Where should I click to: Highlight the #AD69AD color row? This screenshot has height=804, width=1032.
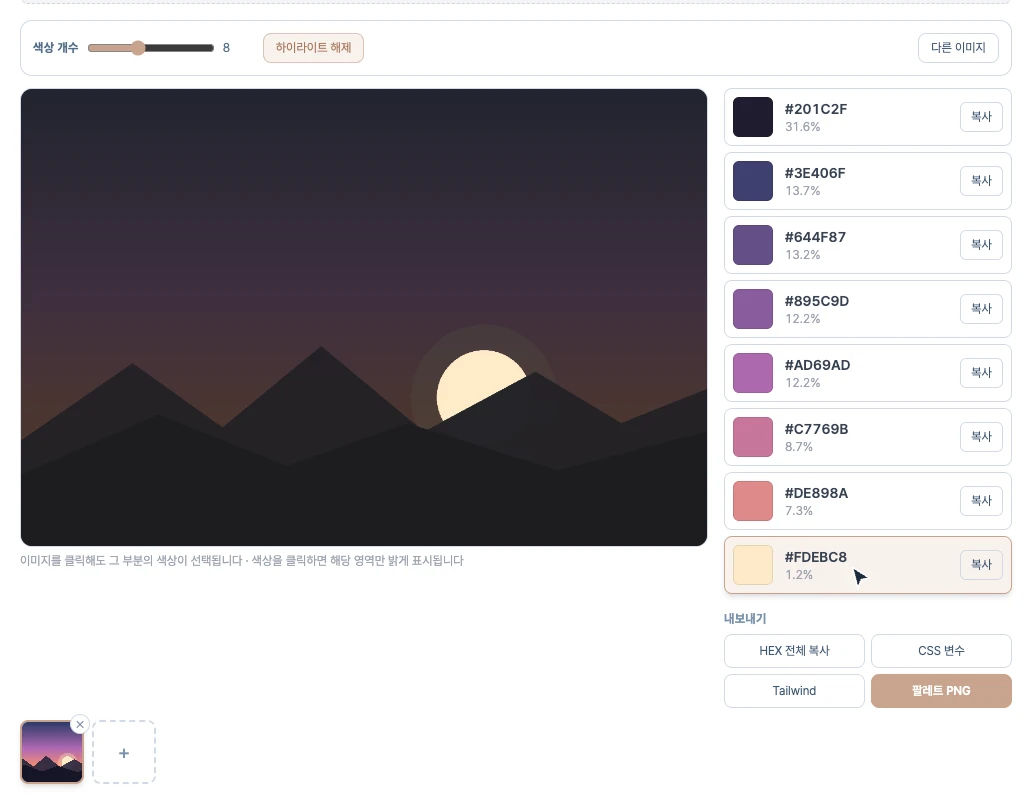[867, 373]
